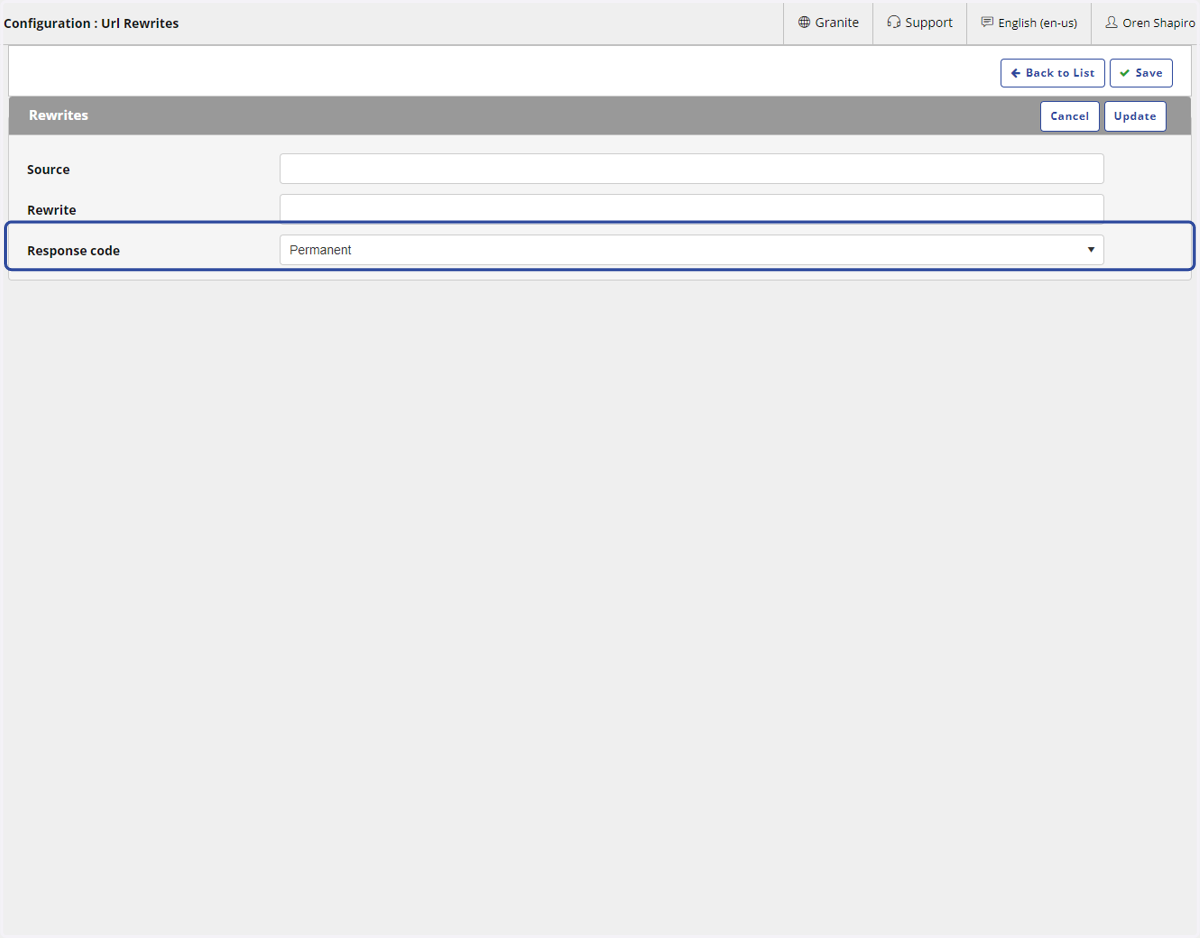Select the Rewrites section header
The image size is (1200, 938).
58,115
